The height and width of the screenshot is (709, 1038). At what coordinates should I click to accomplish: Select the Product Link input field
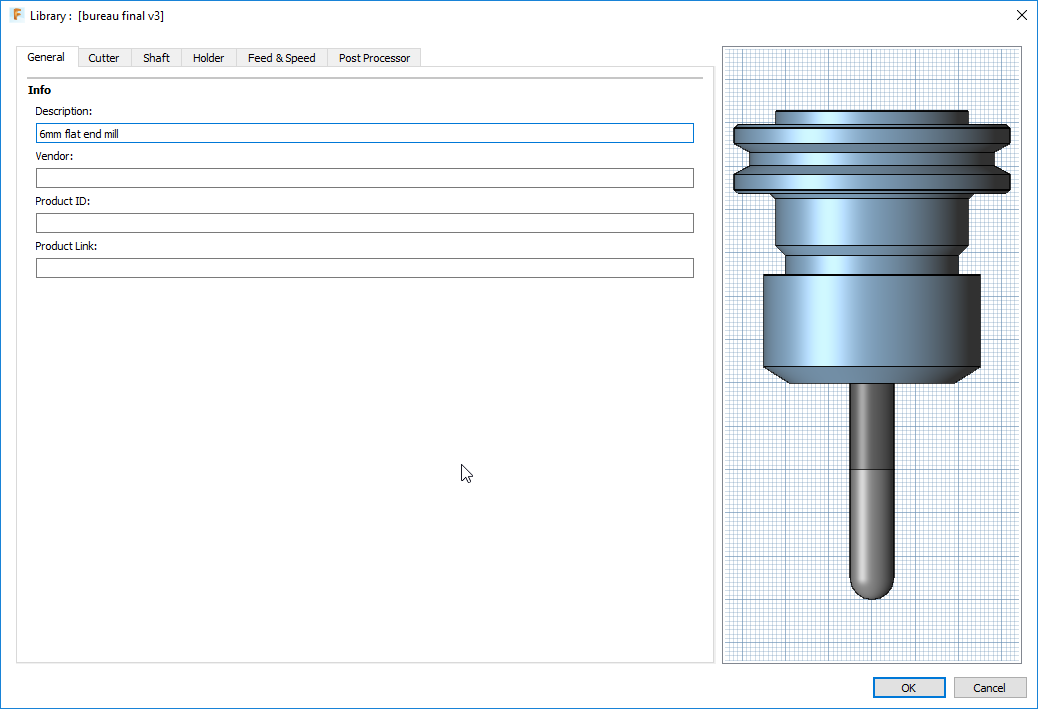coord(365,268)
